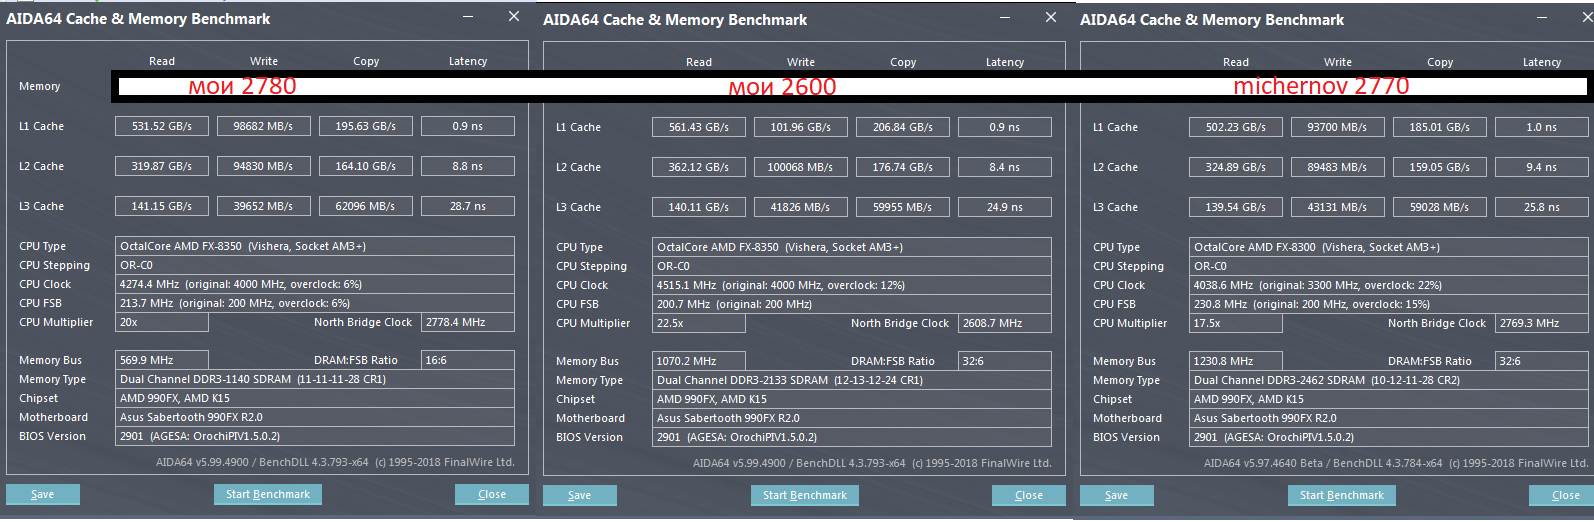The width and height of the screenshot is (1594, 522).
Task: Select the L2 latency value 8.4 ns
Action: [1005, 167]
